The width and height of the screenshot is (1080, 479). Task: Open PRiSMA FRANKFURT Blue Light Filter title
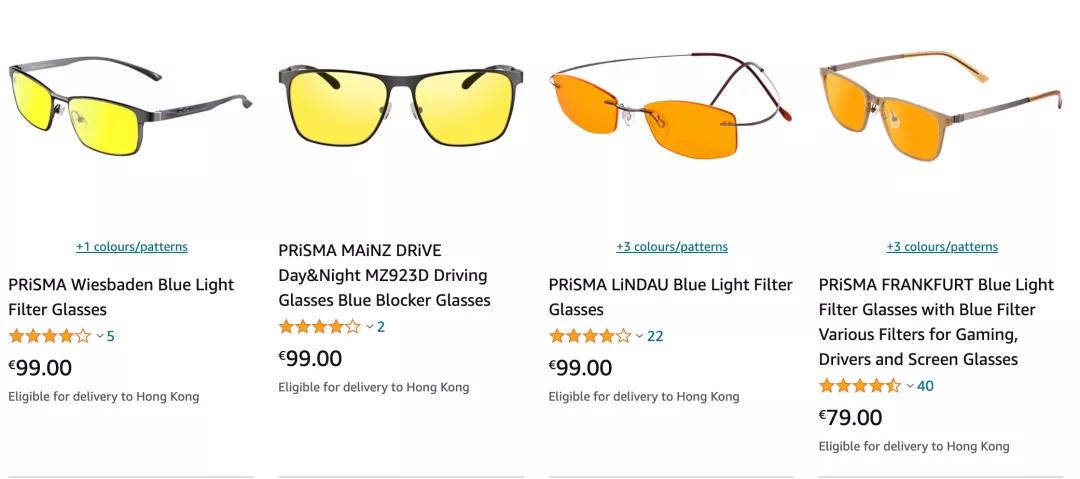(936, 322)
